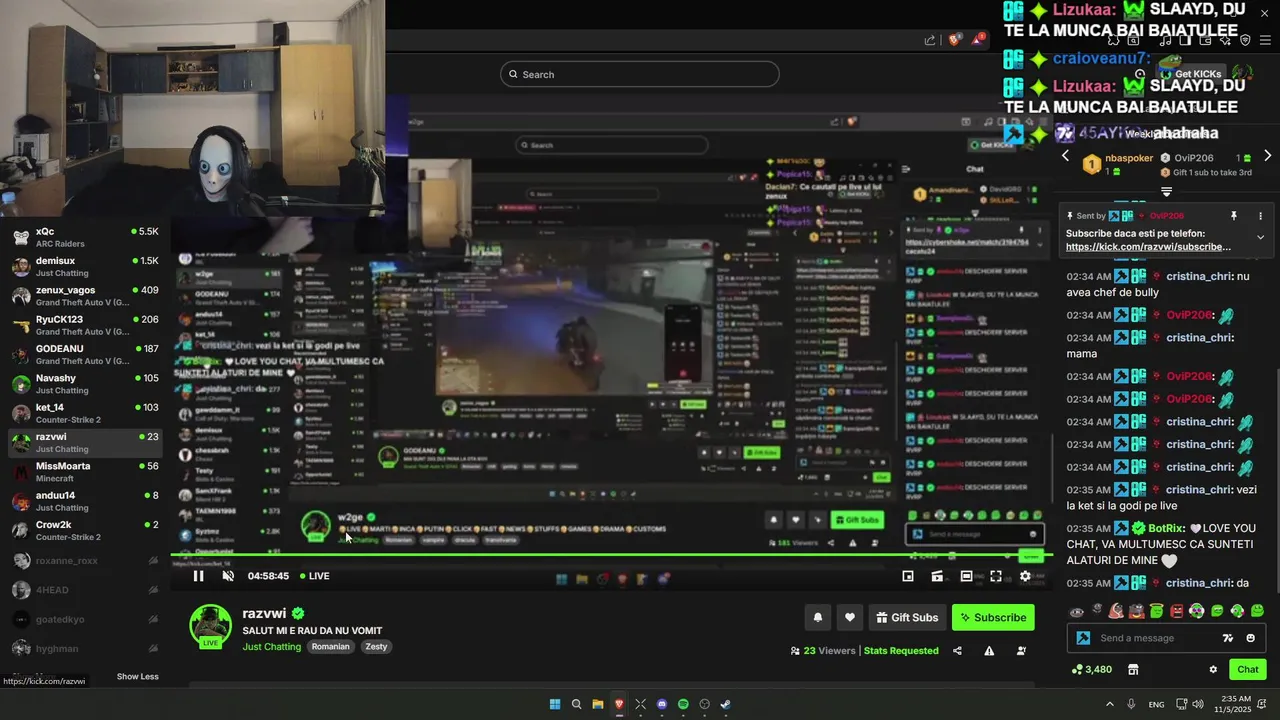1280x720 pixels.
Task: Open zenux_vagos channel in sidebar
Action: pyautogui.click(x=84, y=296)
